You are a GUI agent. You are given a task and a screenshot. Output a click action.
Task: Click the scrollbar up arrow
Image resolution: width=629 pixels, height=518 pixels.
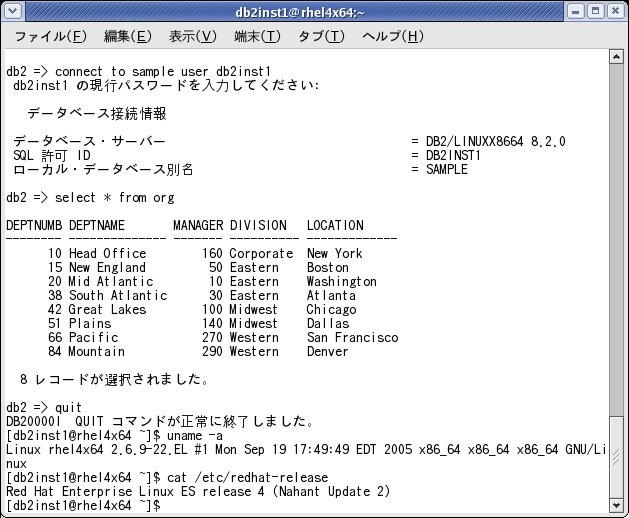click(x=616, y=57)
